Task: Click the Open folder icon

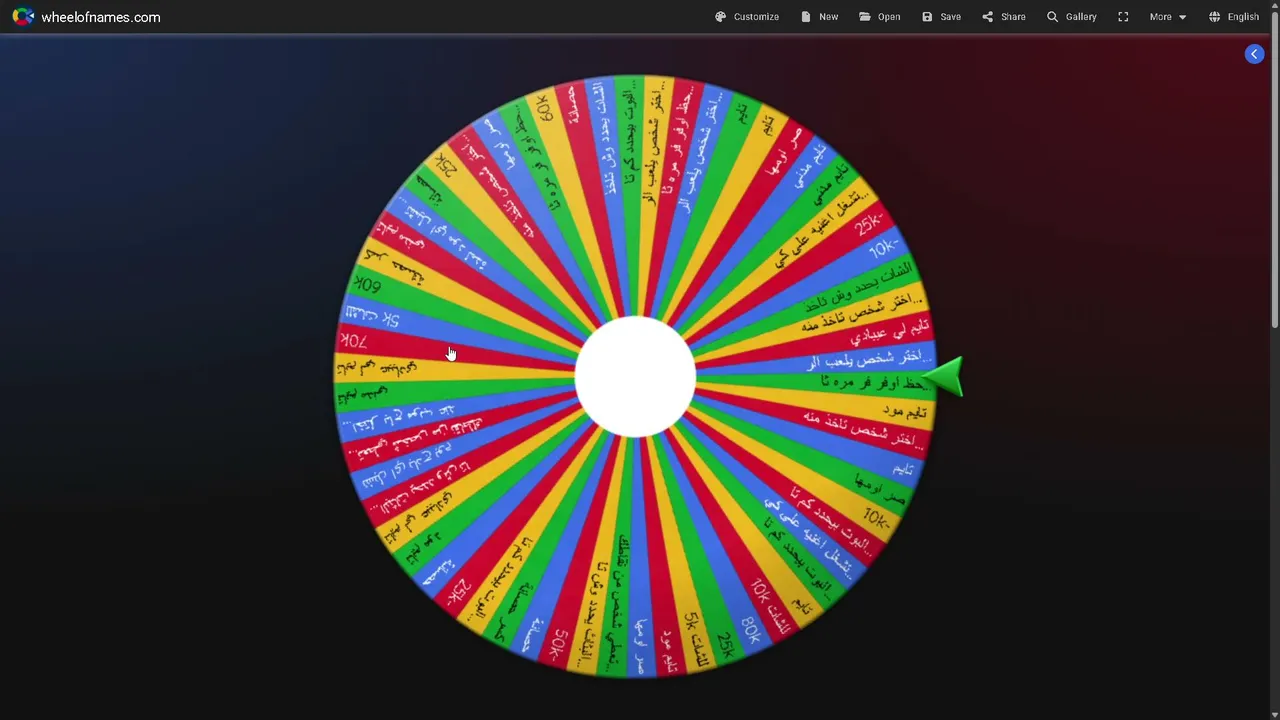Action: pos(864,17)
